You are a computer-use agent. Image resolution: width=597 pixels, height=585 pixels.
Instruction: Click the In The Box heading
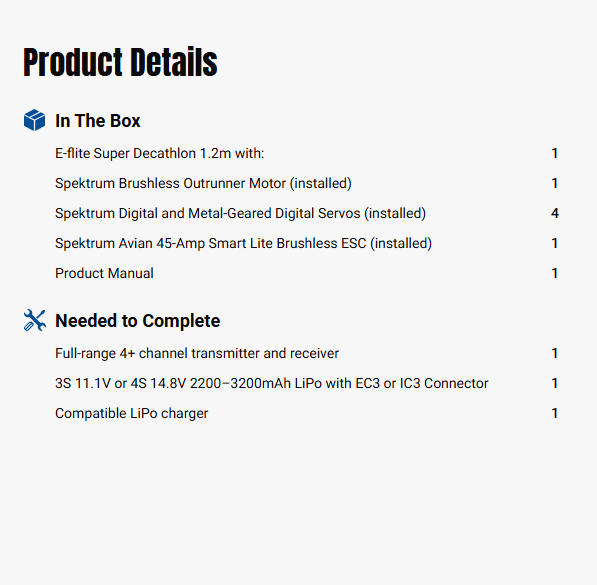(x=98, y=121)
